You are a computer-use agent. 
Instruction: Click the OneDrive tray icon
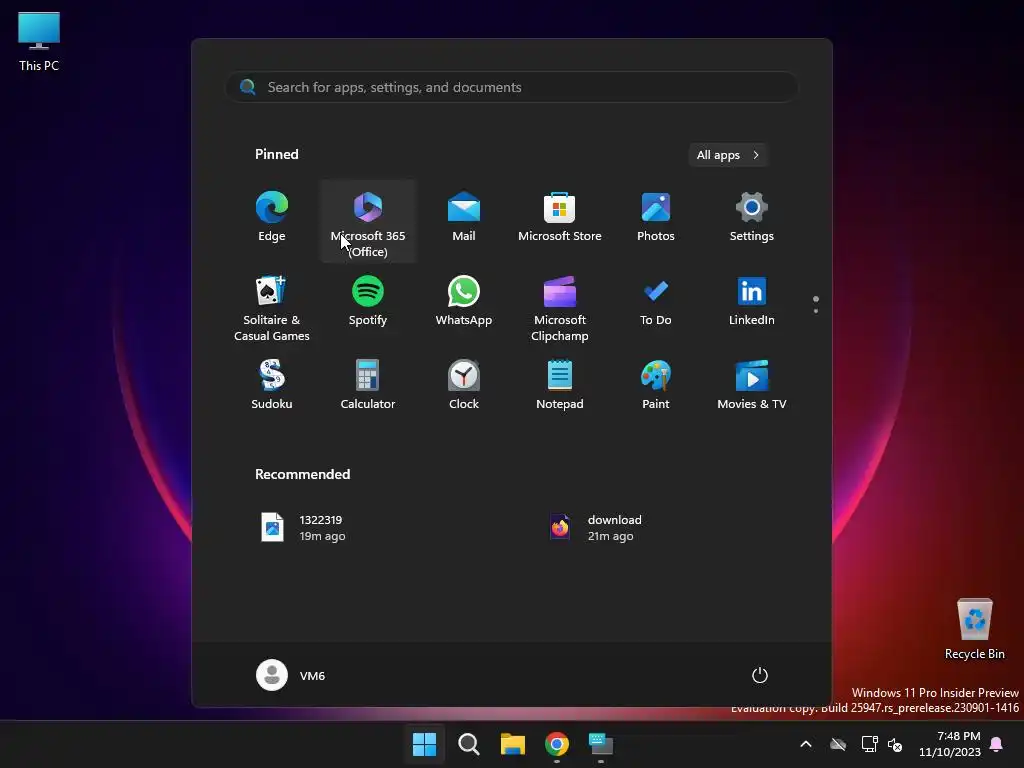tap(838, 744)
